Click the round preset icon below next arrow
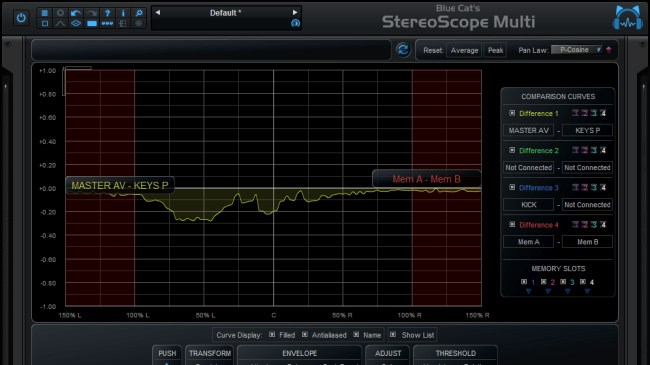The image size is (650, 365). click(295, 23)
